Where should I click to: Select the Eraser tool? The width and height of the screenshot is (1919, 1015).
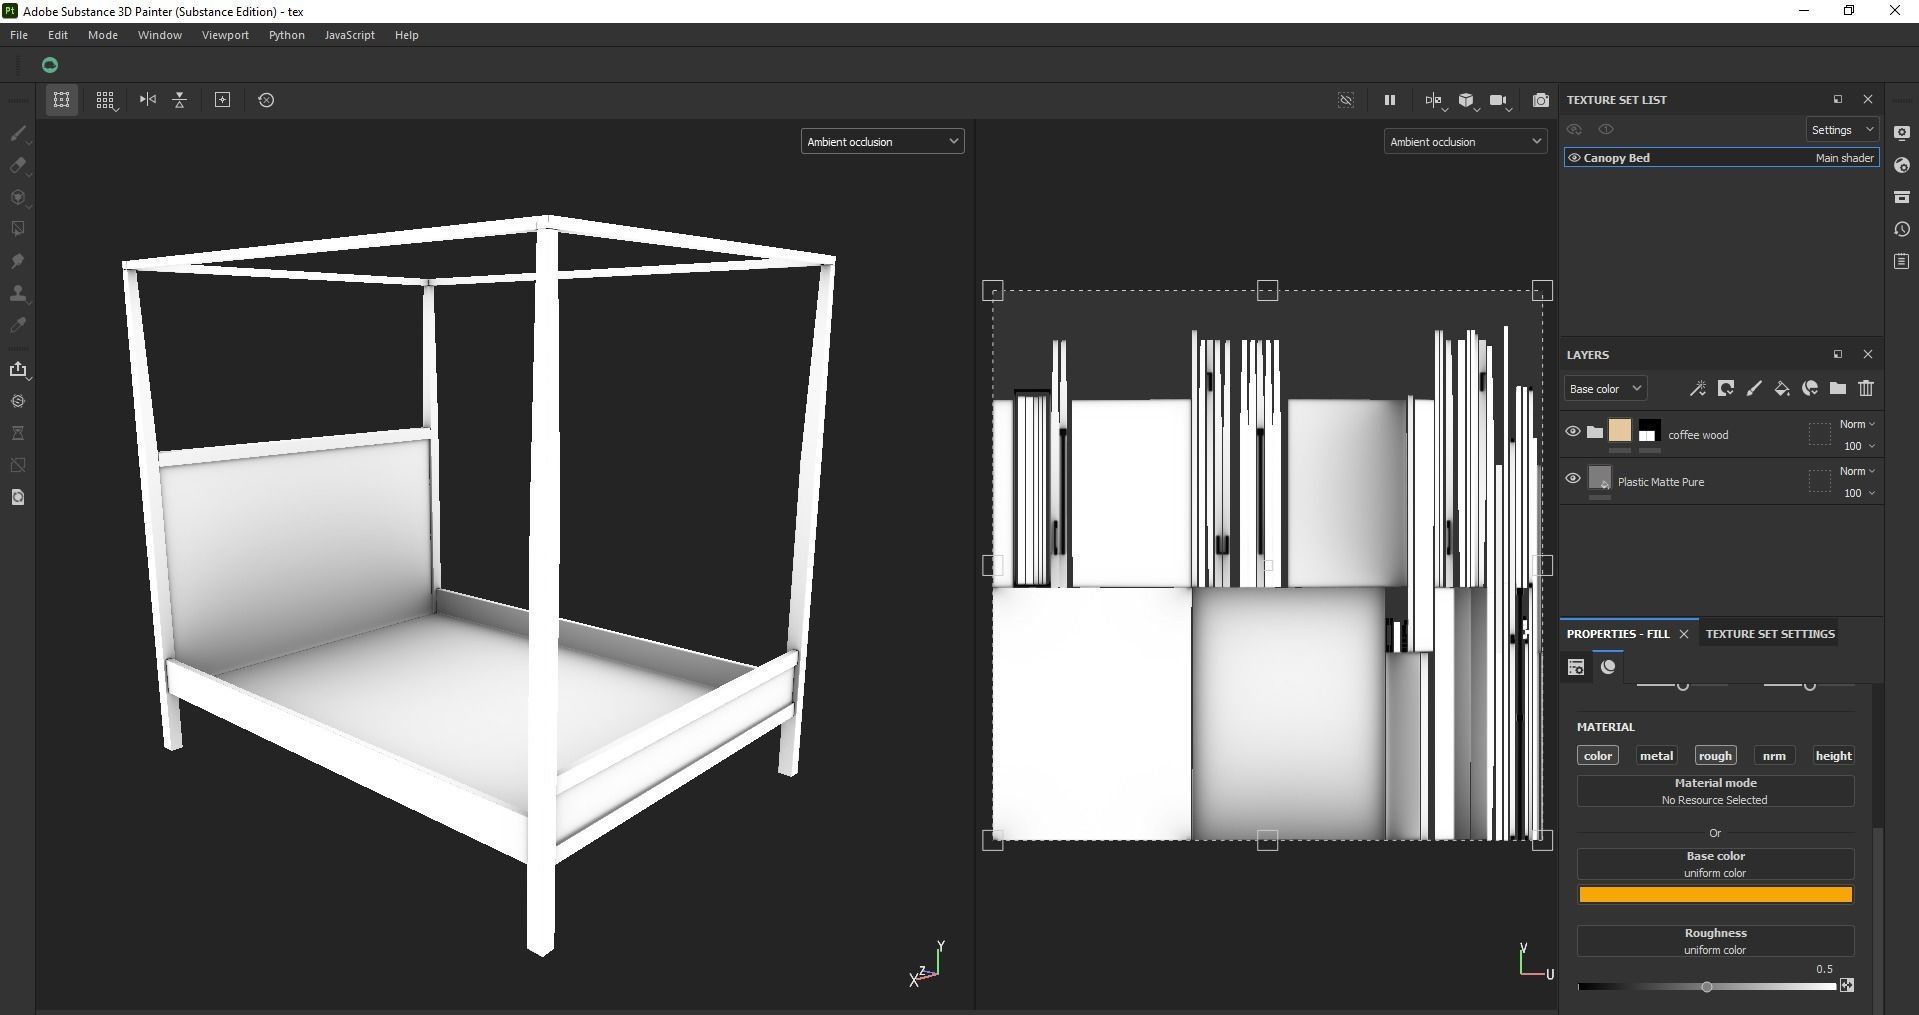18,165
